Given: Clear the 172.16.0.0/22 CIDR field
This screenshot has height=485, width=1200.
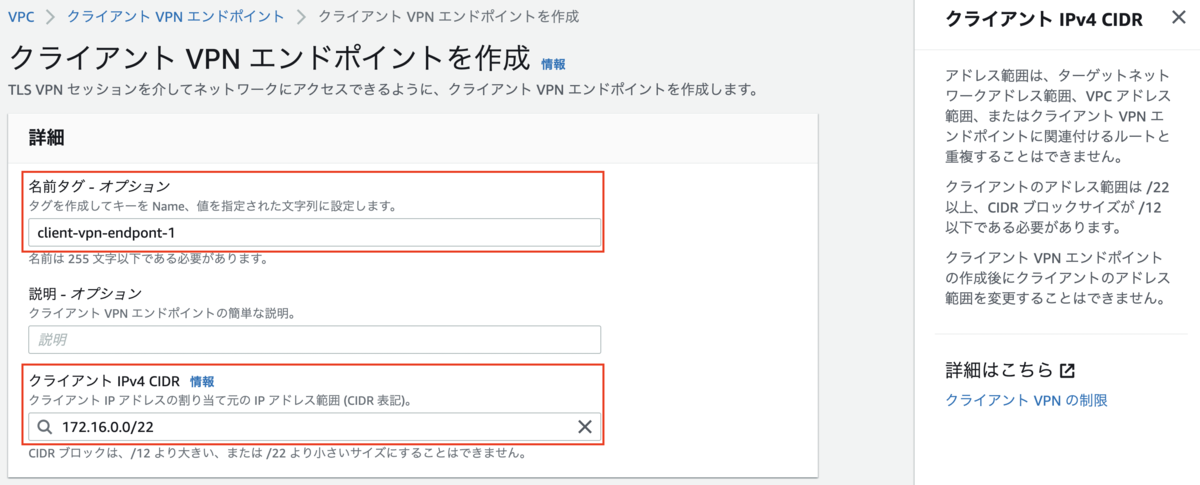Looking at the screenshot, I should pos(586,428).
